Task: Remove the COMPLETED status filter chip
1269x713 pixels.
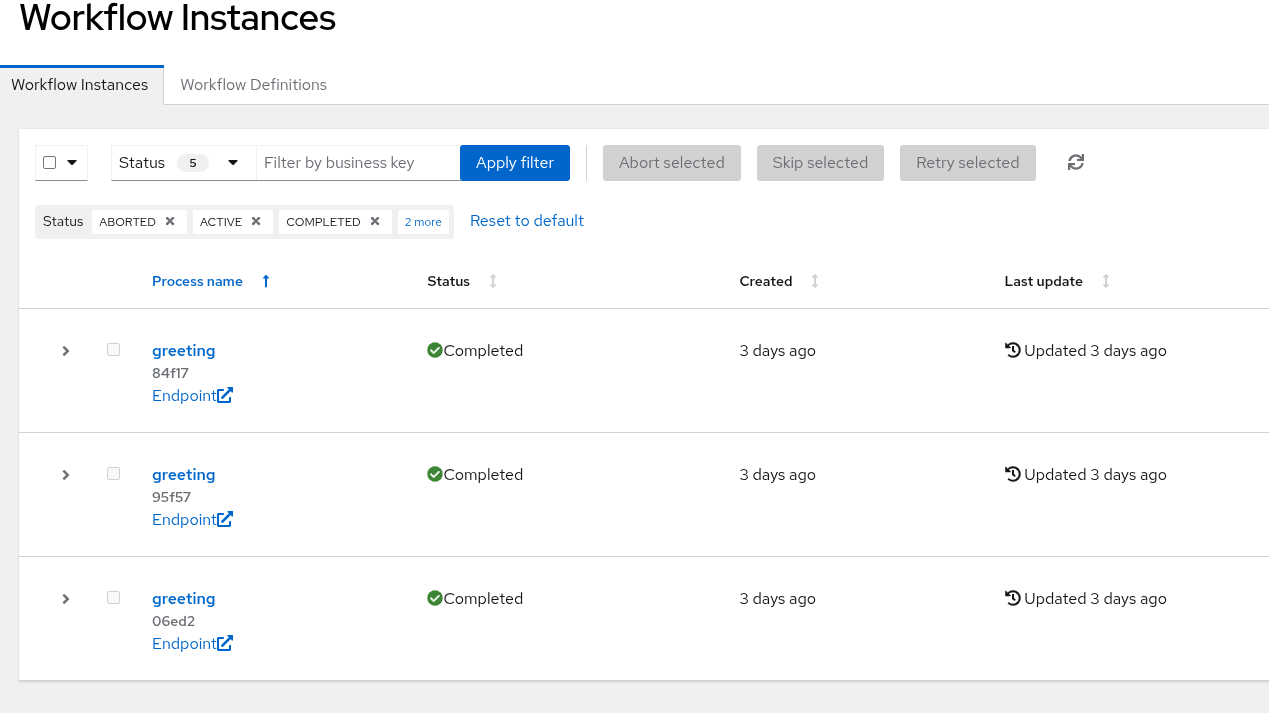Action: [x=375, y=221]
